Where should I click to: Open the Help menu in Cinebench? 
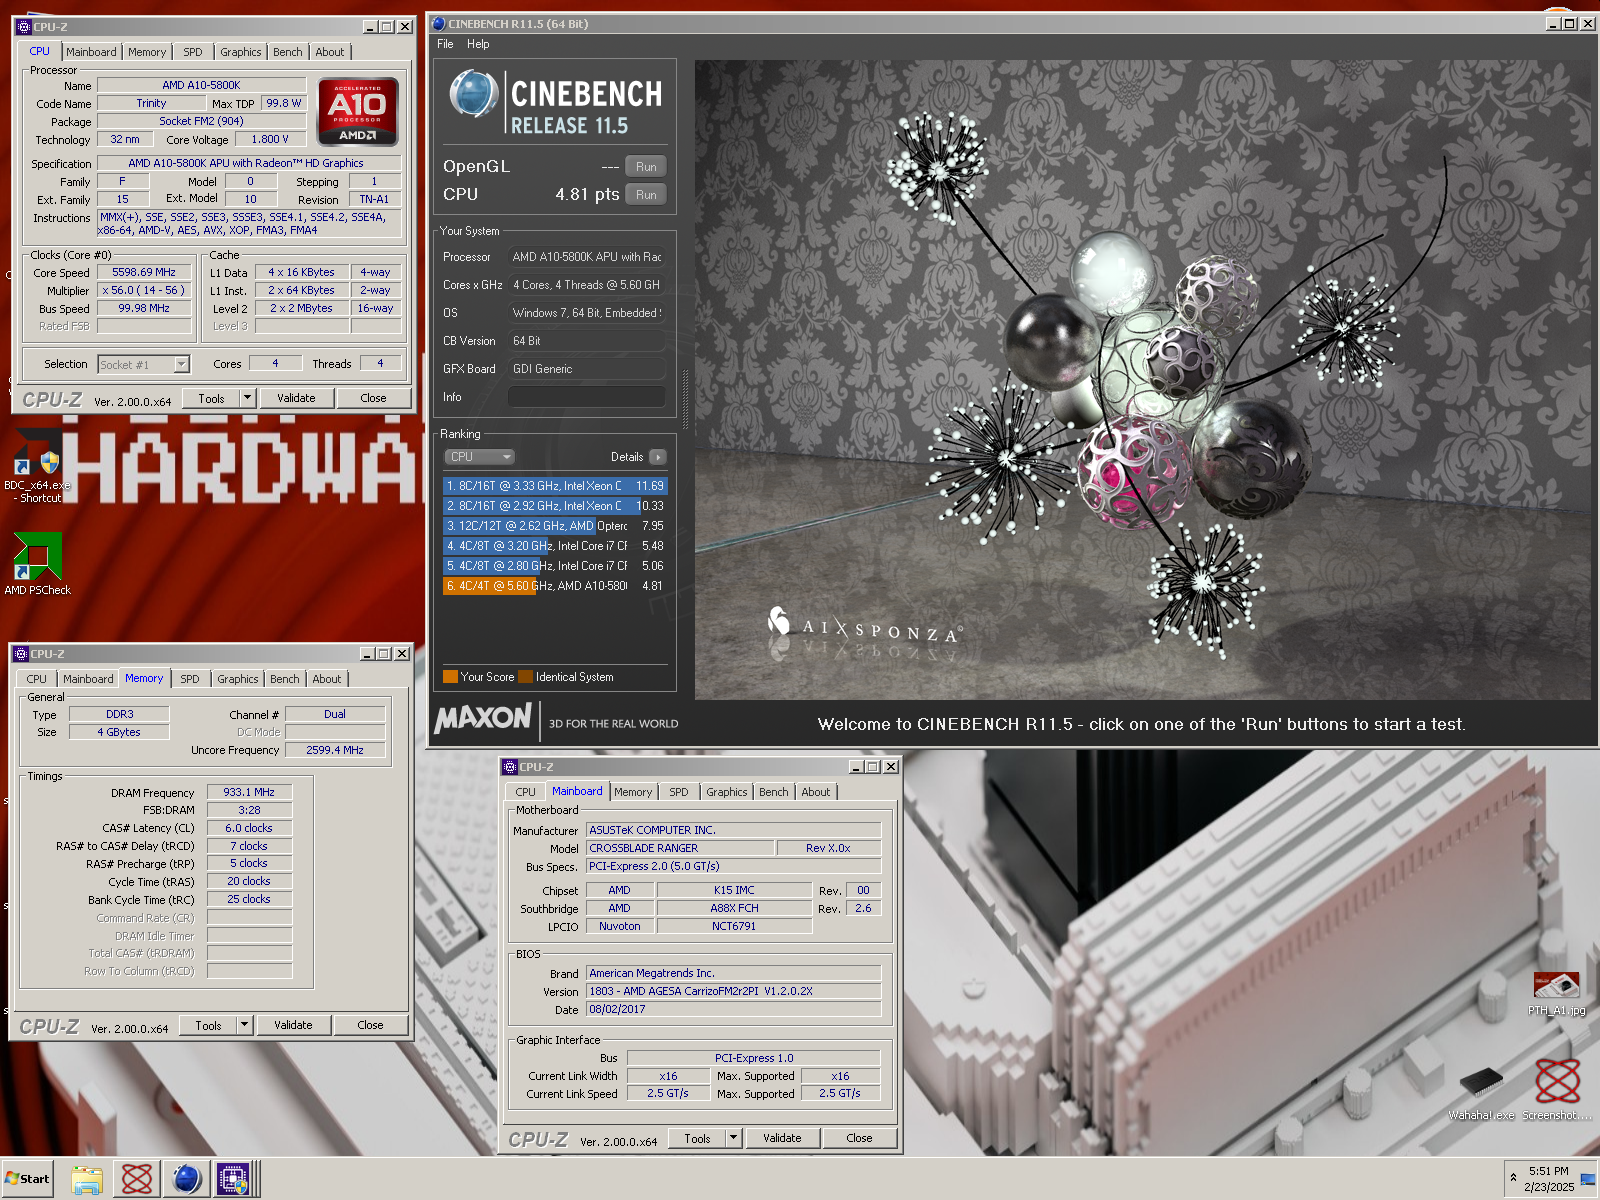478,44
